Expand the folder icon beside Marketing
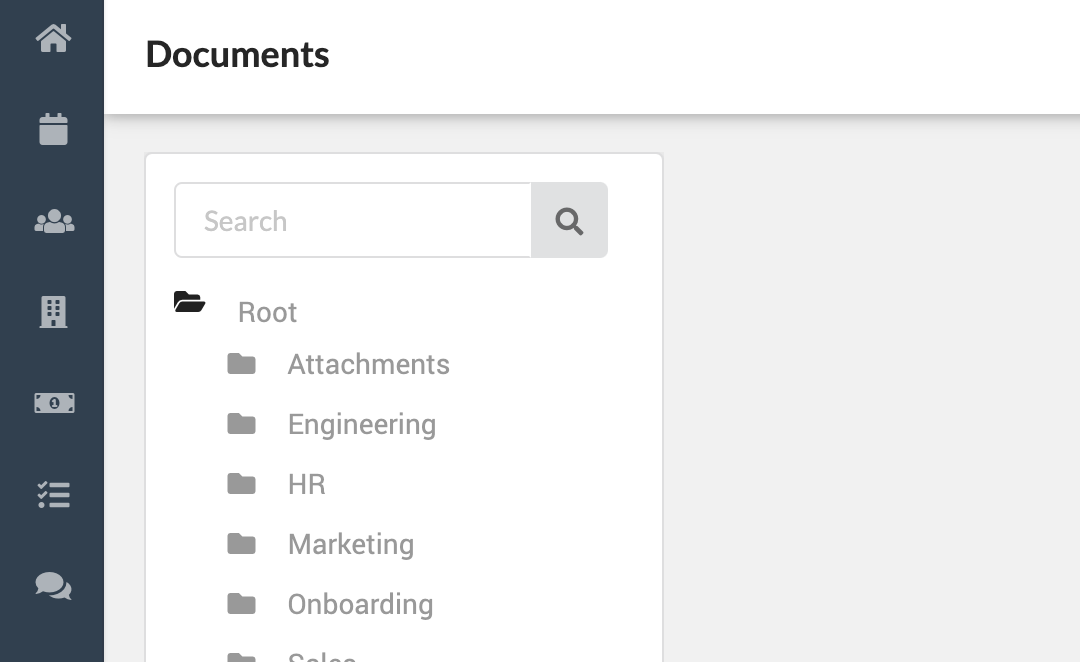Image resolution: width=1080 pixels, height=662 pixels. click(x=241, y=543)
